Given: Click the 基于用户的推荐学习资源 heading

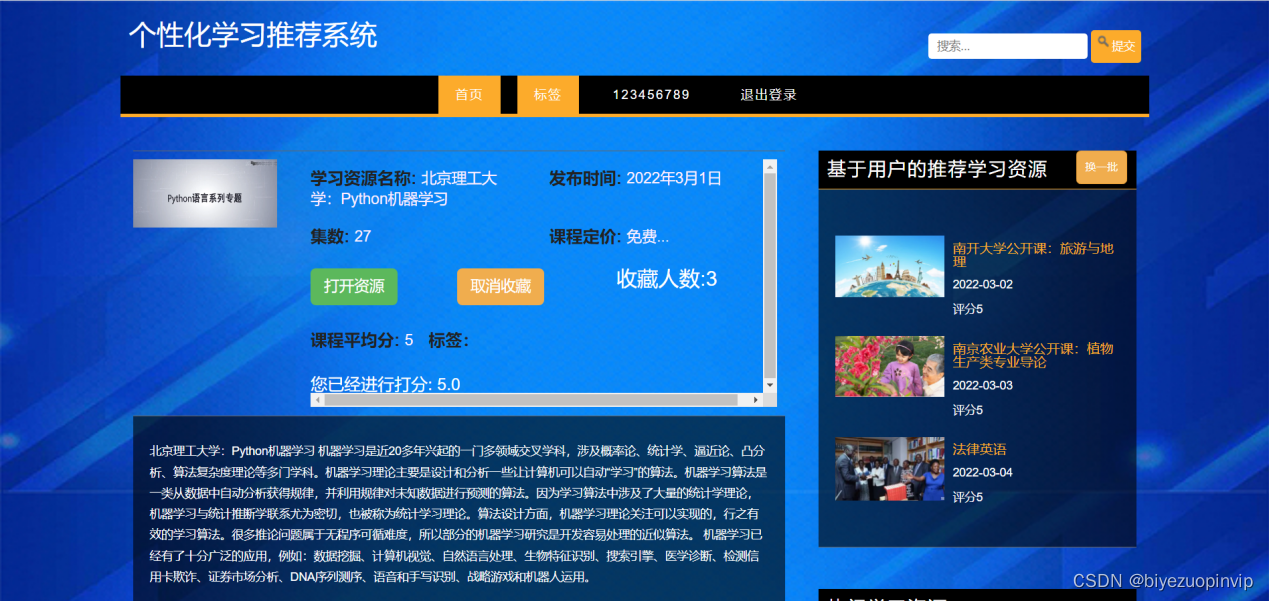Looking at the screenshot, I should [x=936, y=170].
